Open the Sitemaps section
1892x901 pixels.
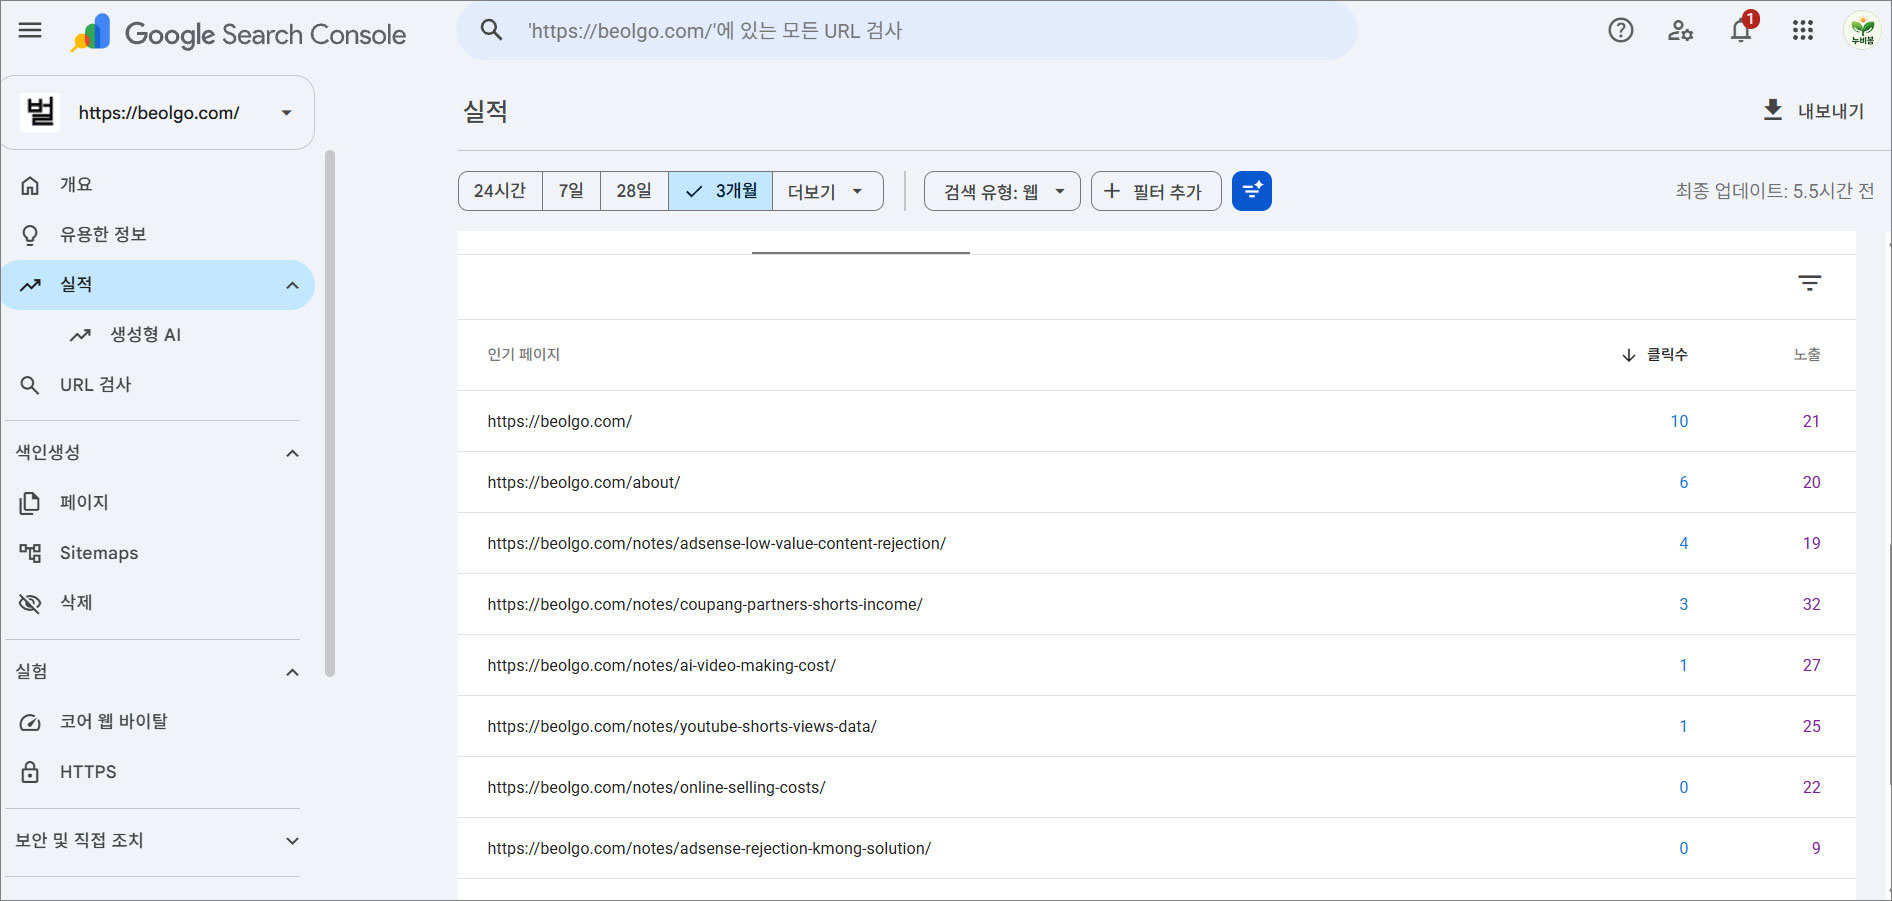[158, 553]
